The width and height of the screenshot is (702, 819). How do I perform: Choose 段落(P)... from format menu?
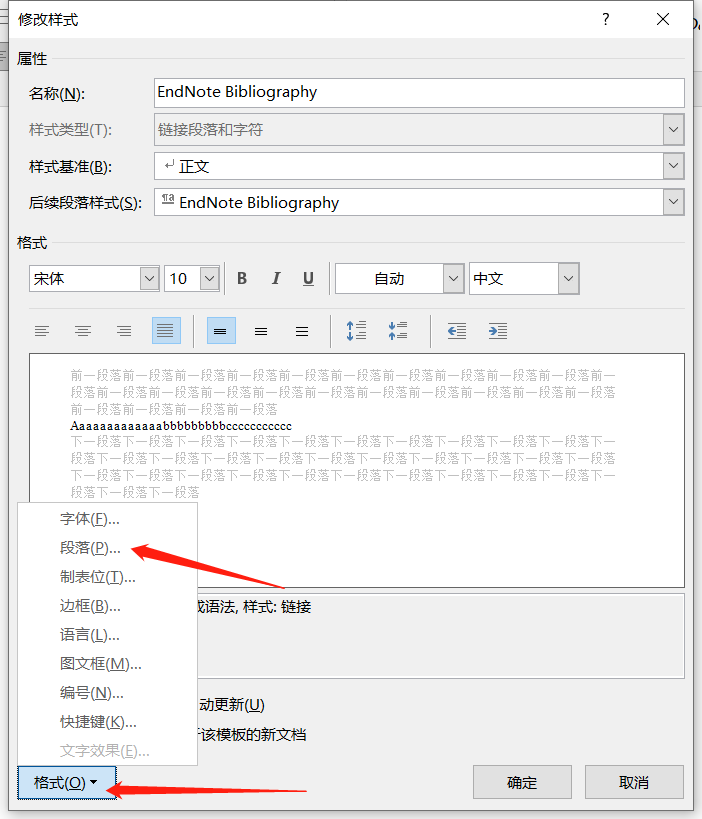(x=90, y=548)
